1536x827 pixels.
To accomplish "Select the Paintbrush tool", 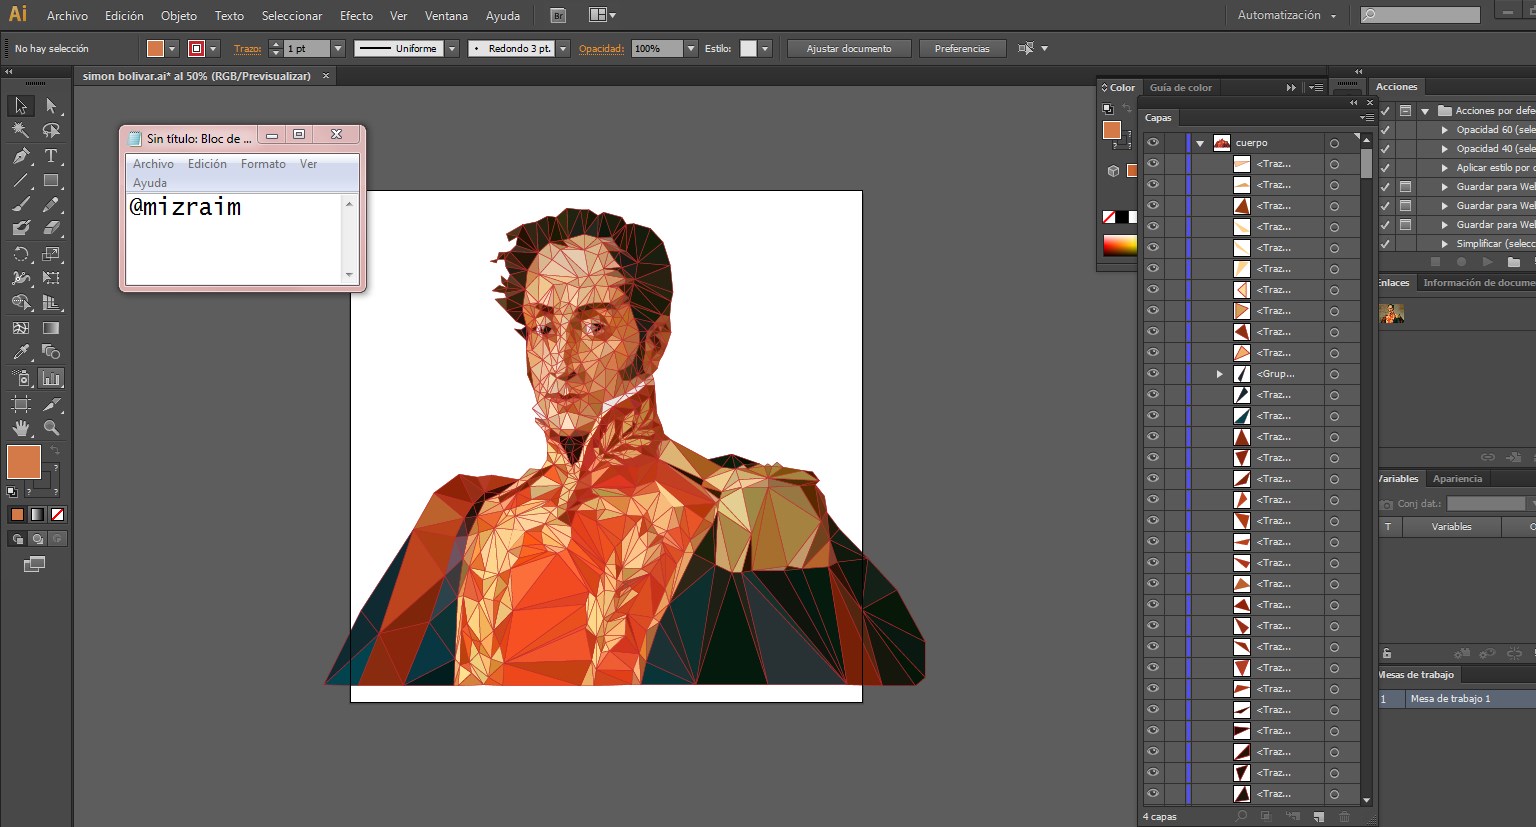I will coord(20,205).
